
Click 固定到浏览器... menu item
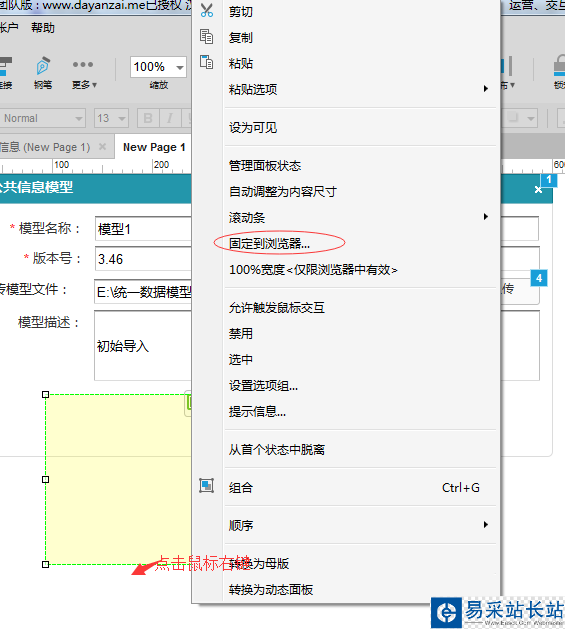tap(346, 243)
